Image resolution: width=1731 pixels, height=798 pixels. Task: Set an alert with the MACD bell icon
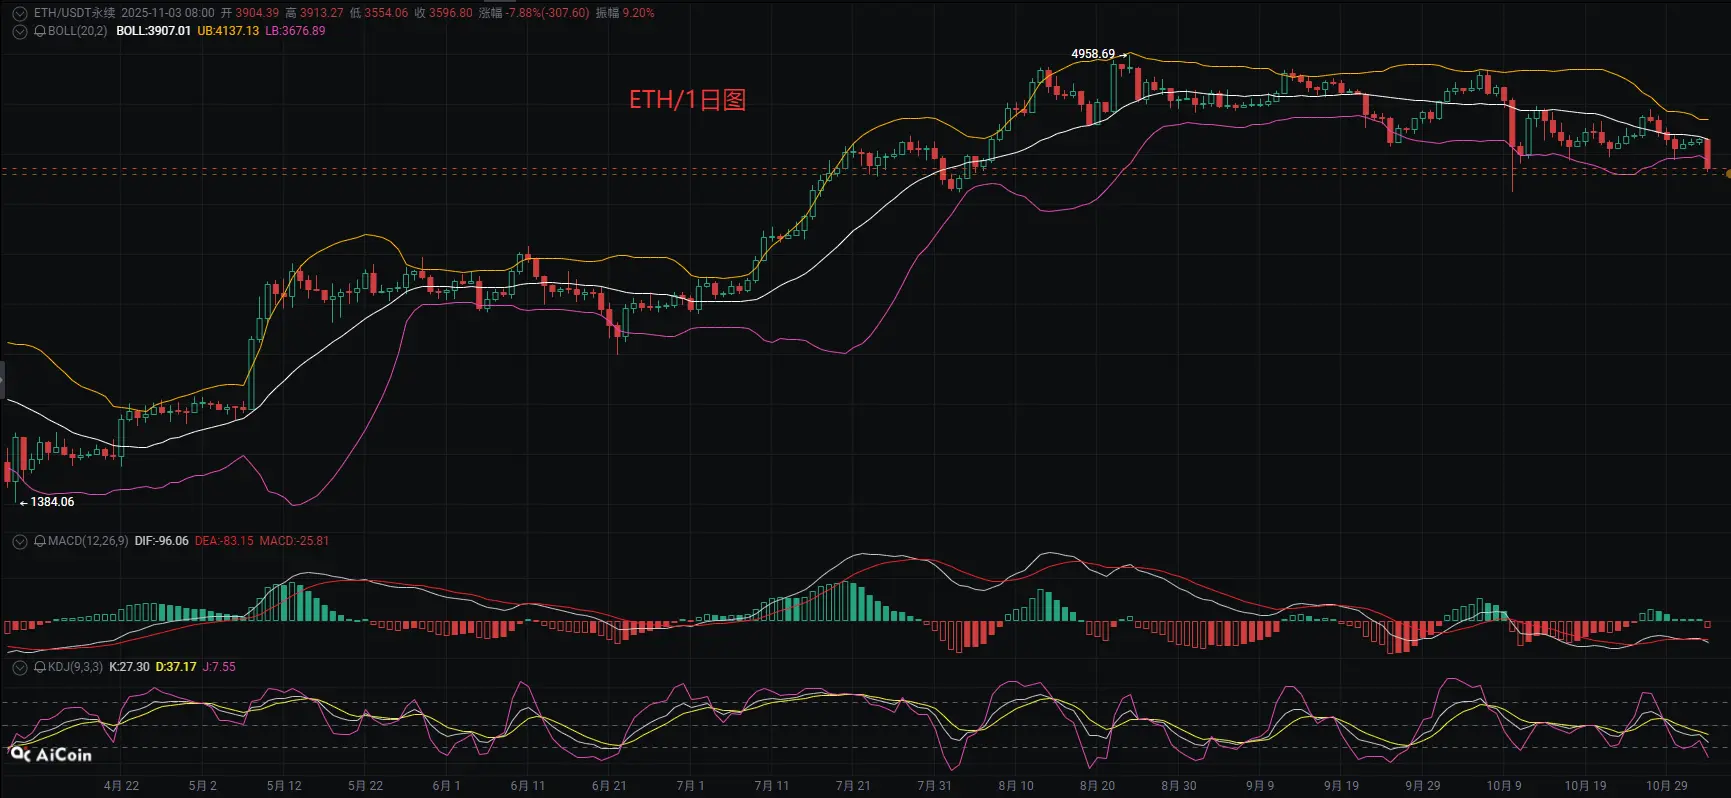[x=40, y=541]
